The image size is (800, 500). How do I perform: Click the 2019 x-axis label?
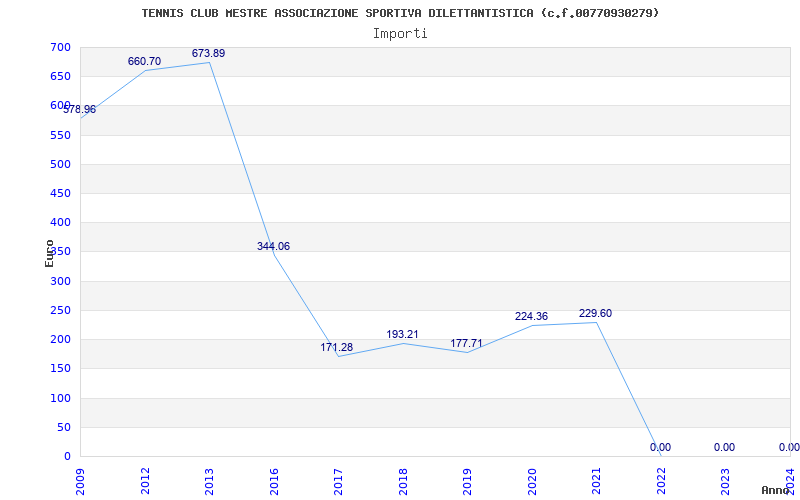pos(468,482)
